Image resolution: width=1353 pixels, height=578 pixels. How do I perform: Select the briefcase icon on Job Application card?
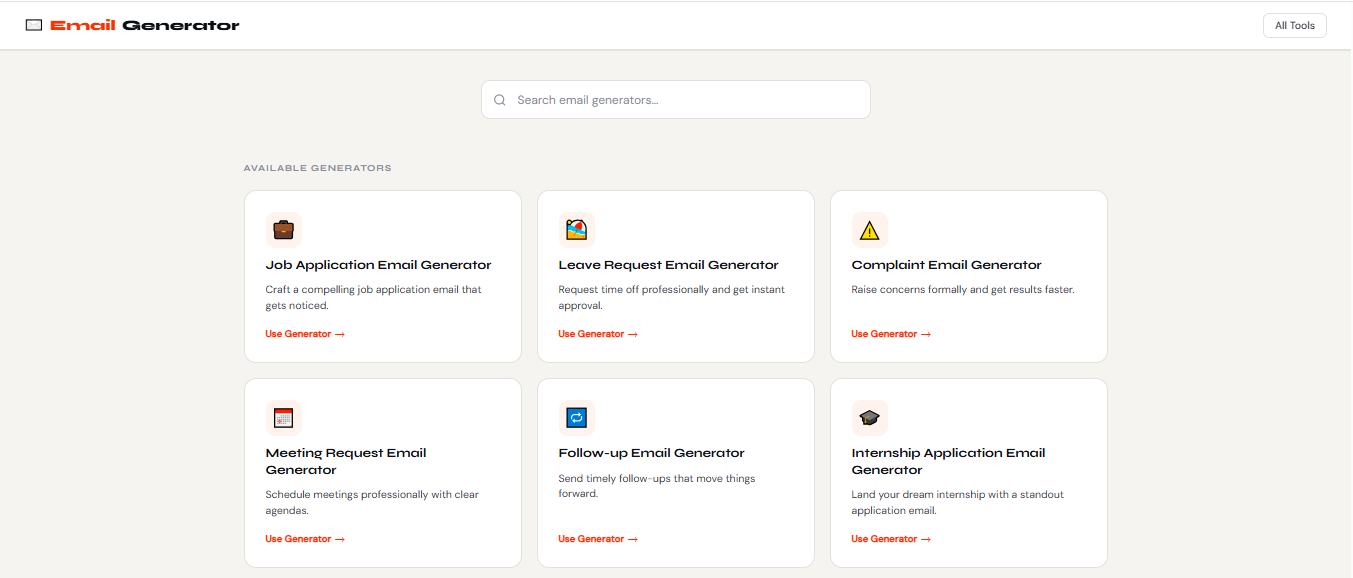284,229
